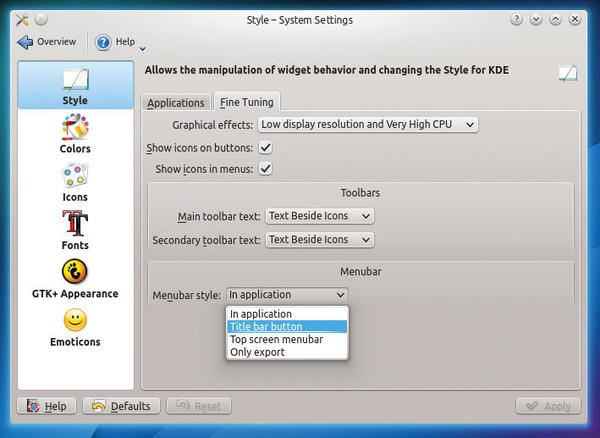The image size is (600, 438).
Task: Choose Title bar button option
Action: [x=287, y=327]
